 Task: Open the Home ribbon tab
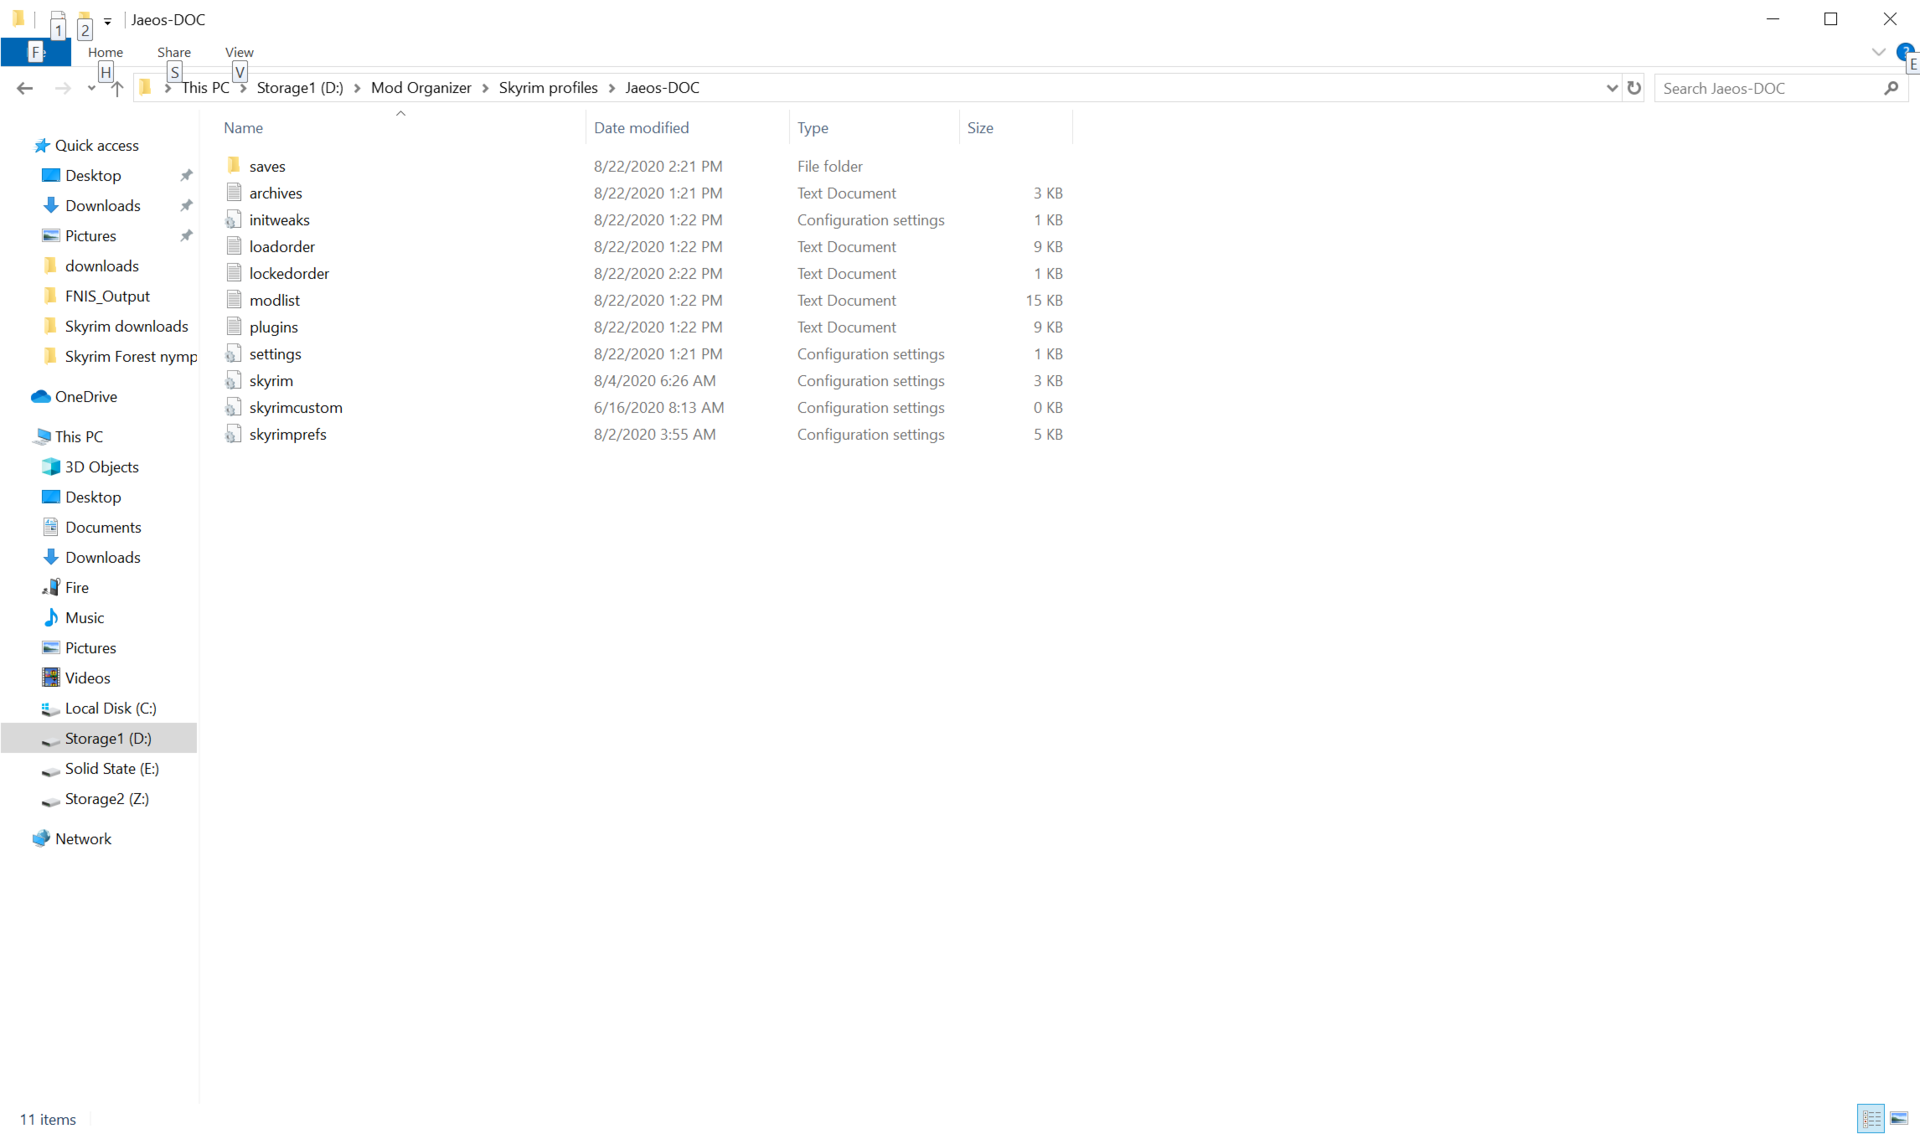[x=105, y=52]
